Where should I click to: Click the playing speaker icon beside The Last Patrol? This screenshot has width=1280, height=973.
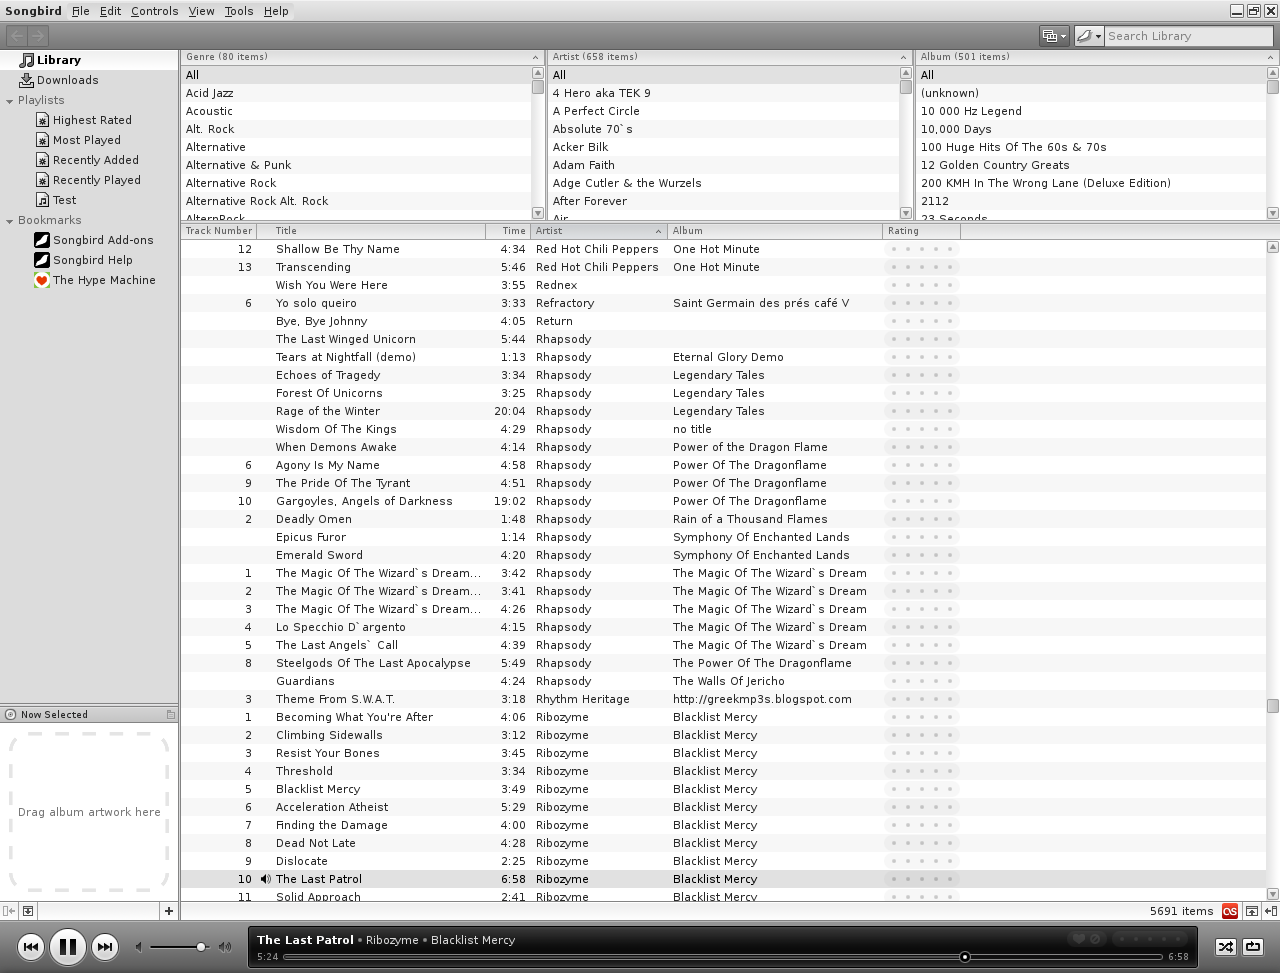point(265,879)
